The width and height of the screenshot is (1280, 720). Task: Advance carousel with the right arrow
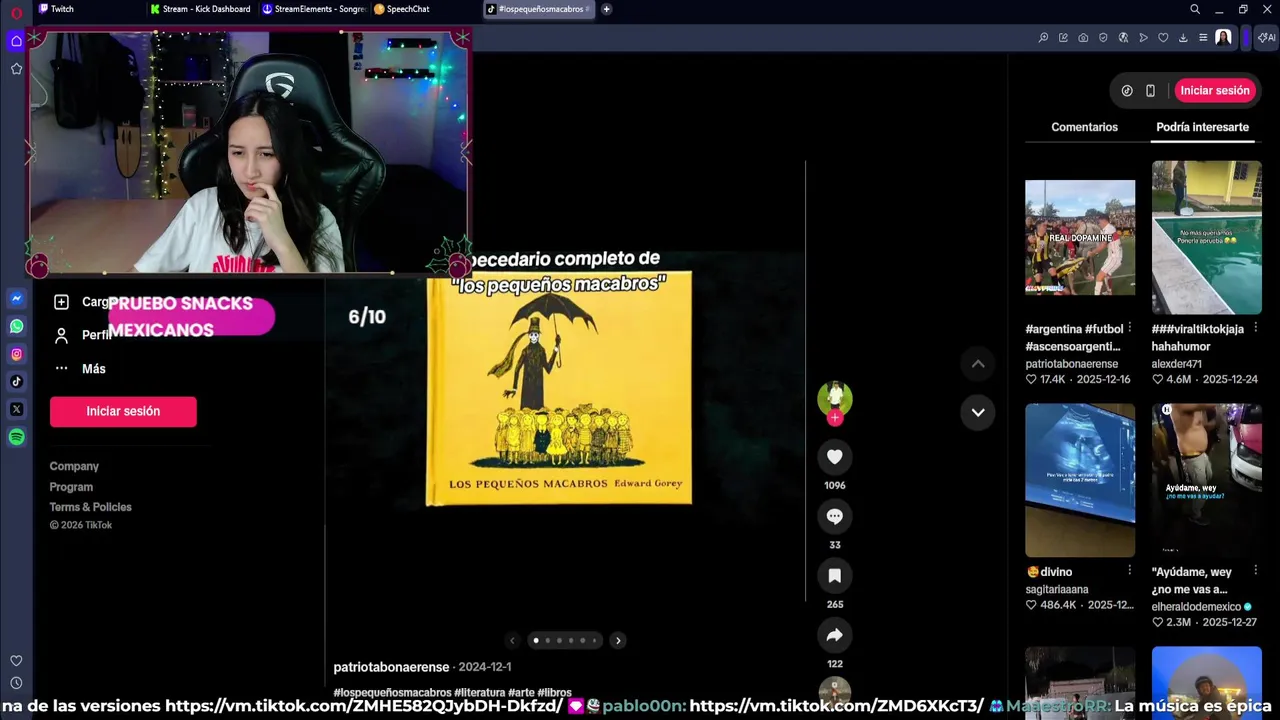(618, 641)
